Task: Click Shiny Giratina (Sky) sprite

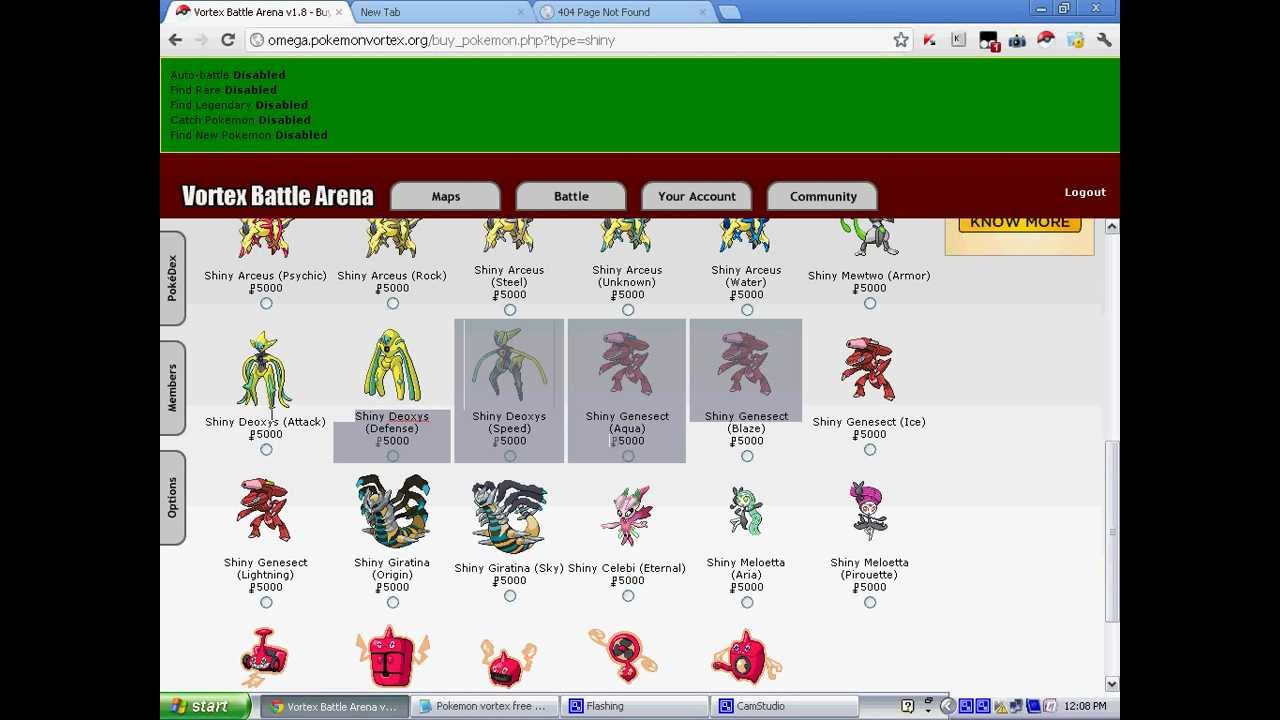Action: coord(509,516)
